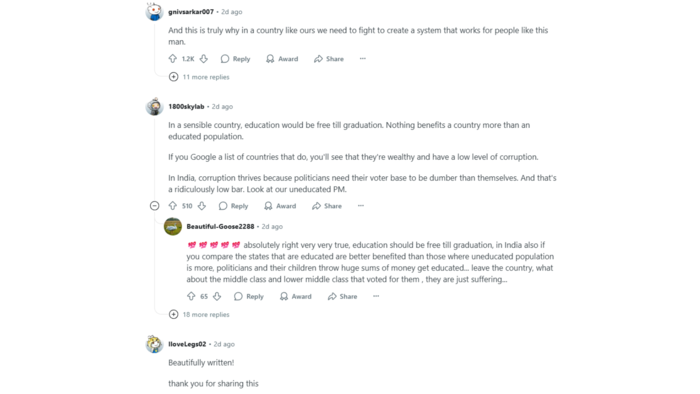The height and width of the screenshot is (394, 700).
Task: Open more options on Beautiful-Goose2288's reply
Action: pyautogui.click(x=376, y=296)
